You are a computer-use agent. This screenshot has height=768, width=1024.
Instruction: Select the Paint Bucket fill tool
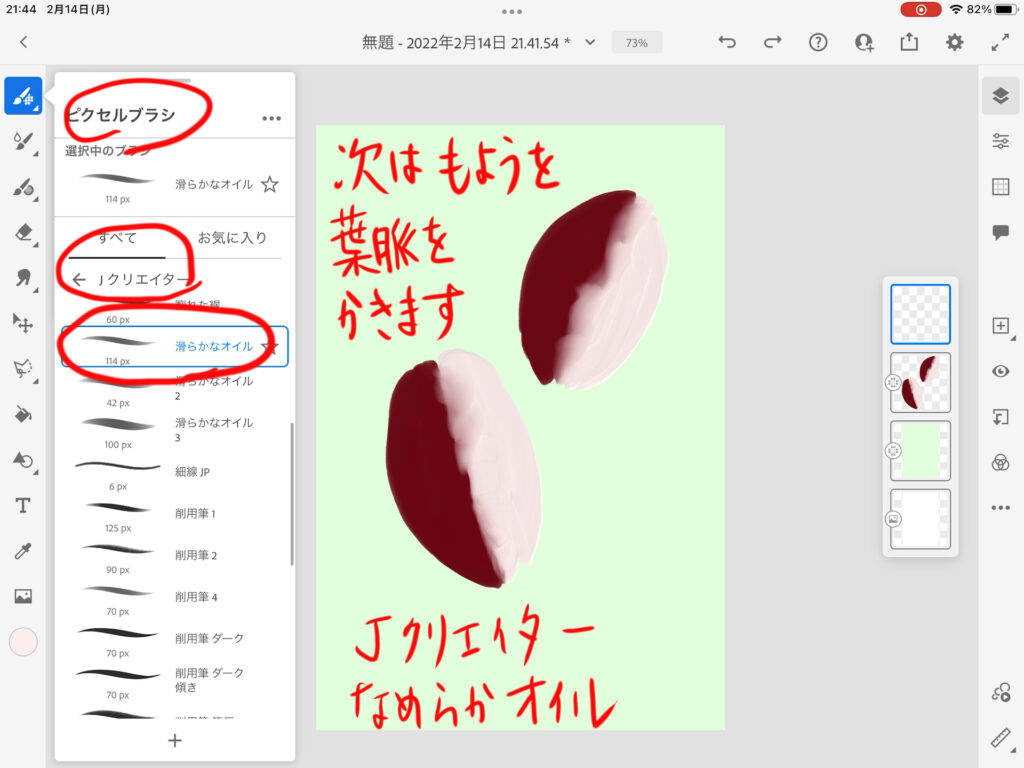pos(23,414)
